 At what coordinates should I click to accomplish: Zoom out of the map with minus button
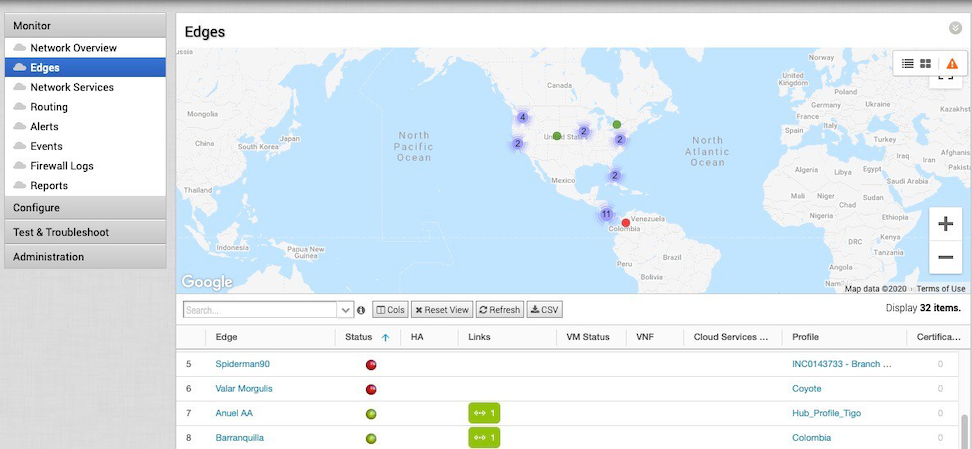[945, 257]
